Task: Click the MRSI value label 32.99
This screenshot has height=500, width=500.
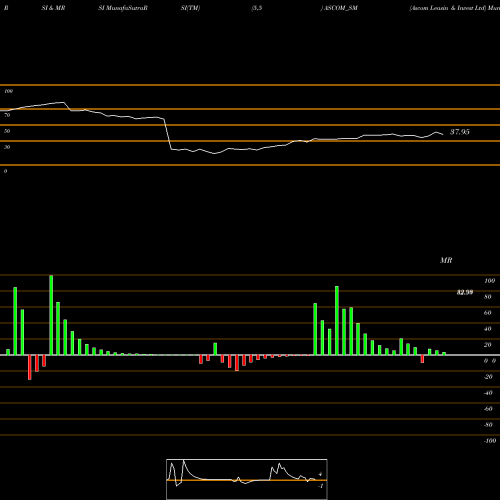Action: pos(465,292)
